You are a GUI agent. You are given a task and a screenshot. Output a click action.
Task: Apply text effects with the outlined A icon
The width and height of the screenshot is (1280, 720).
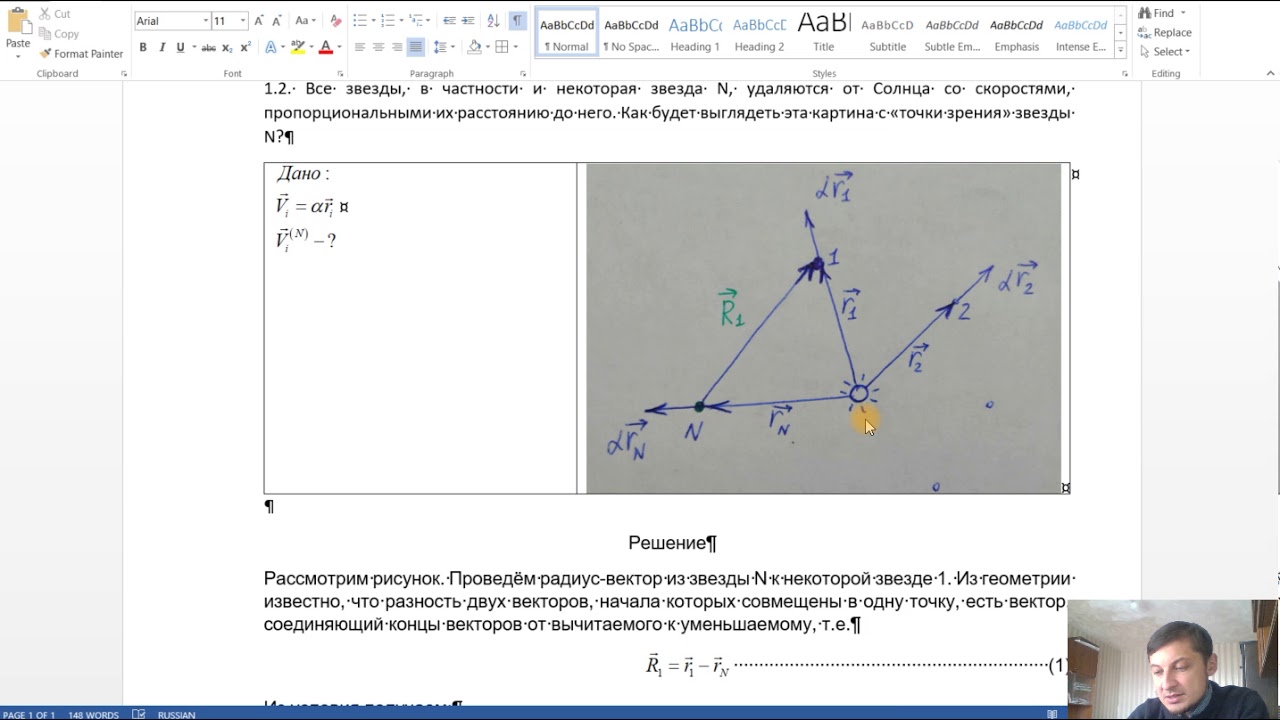[271, 47]
